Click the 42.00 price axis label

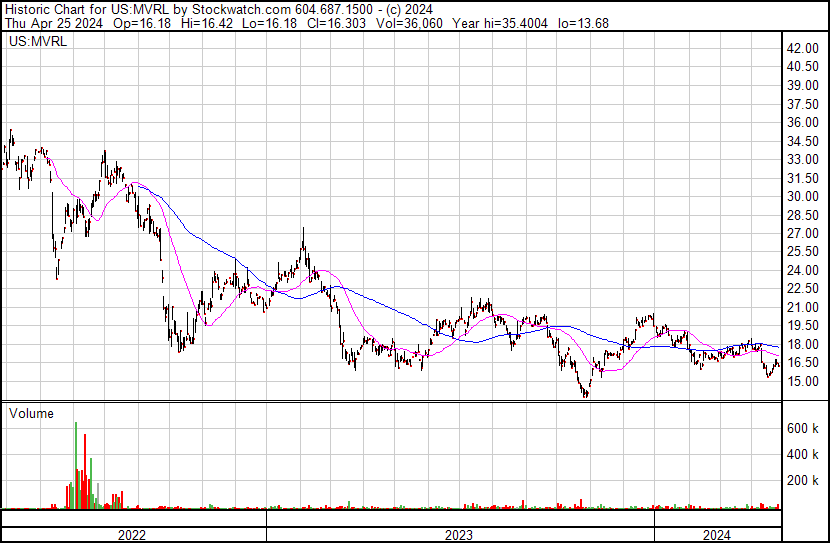point(803,48)
